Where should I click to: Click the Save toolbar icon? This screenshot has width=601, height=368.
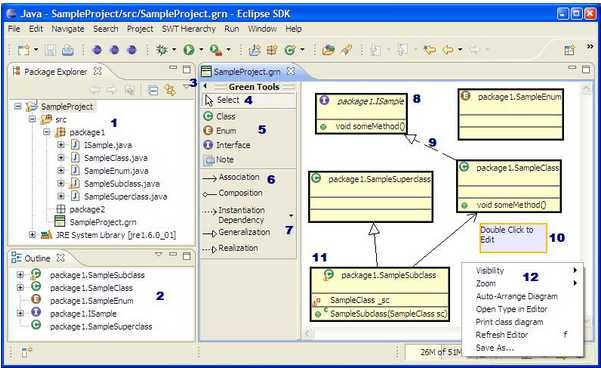coord(51,50)
